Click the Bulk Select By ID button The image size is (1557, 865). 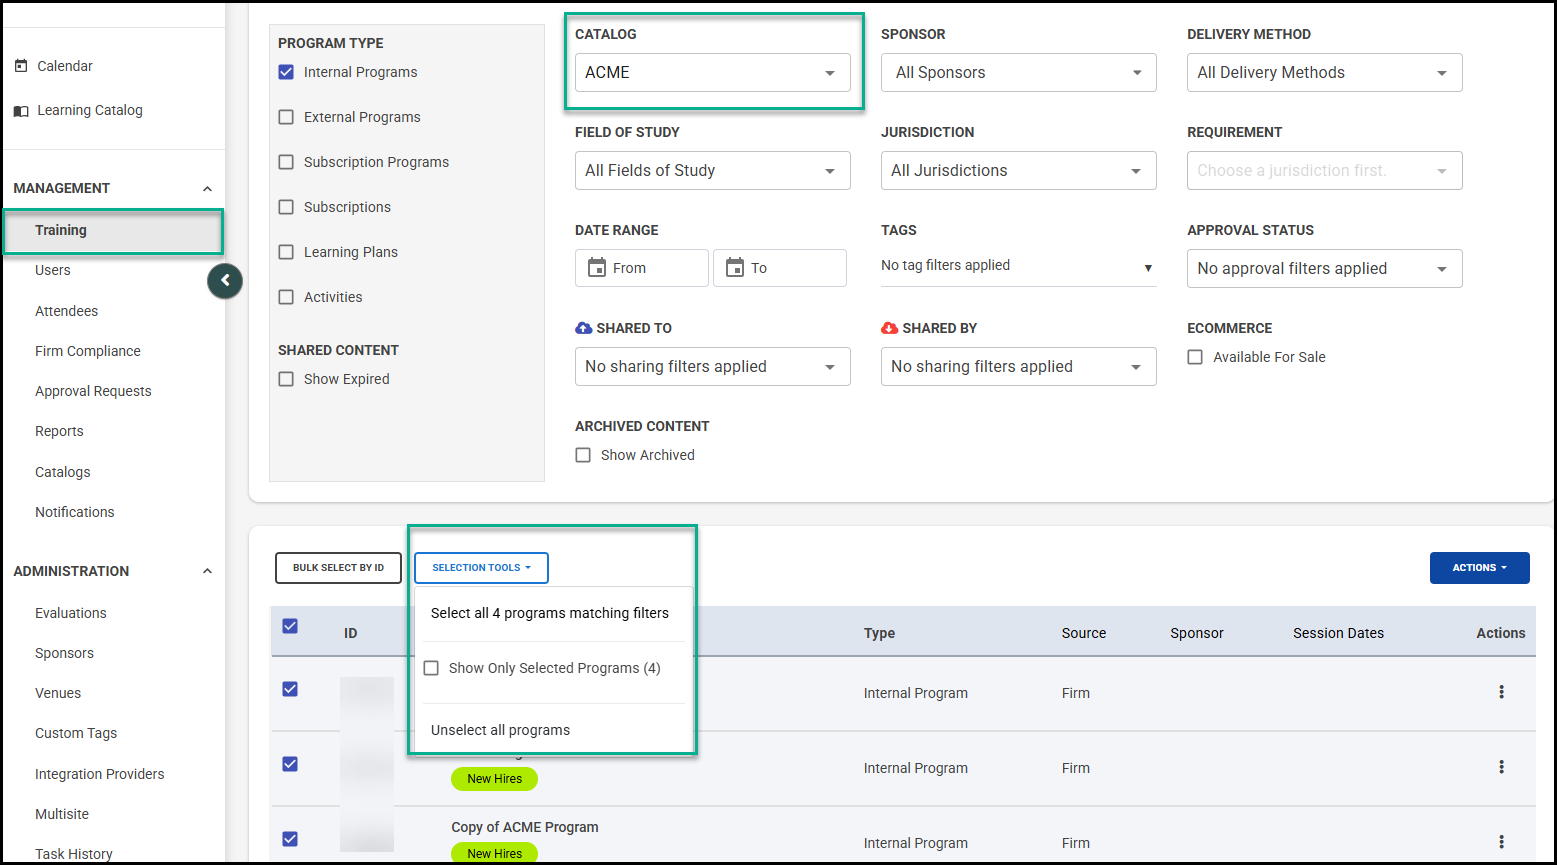pos(338,568)
